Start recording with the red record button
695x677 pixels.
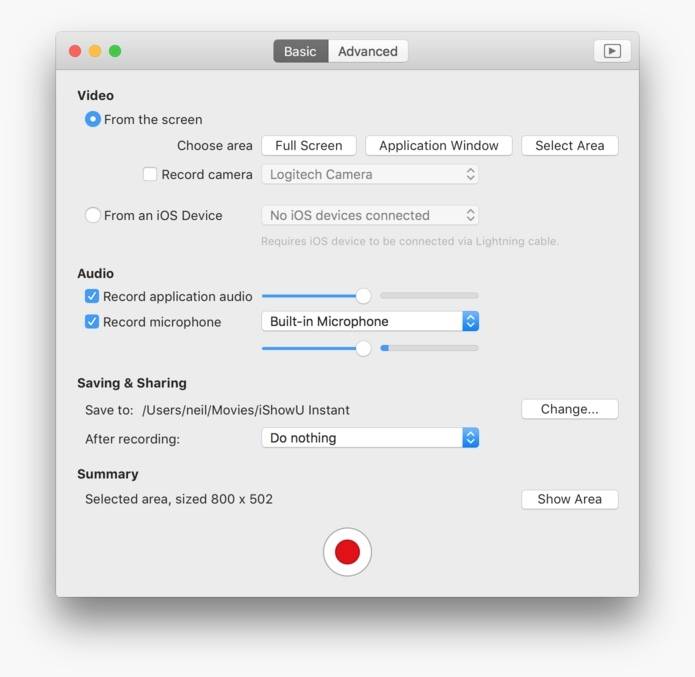click(347, 552)
